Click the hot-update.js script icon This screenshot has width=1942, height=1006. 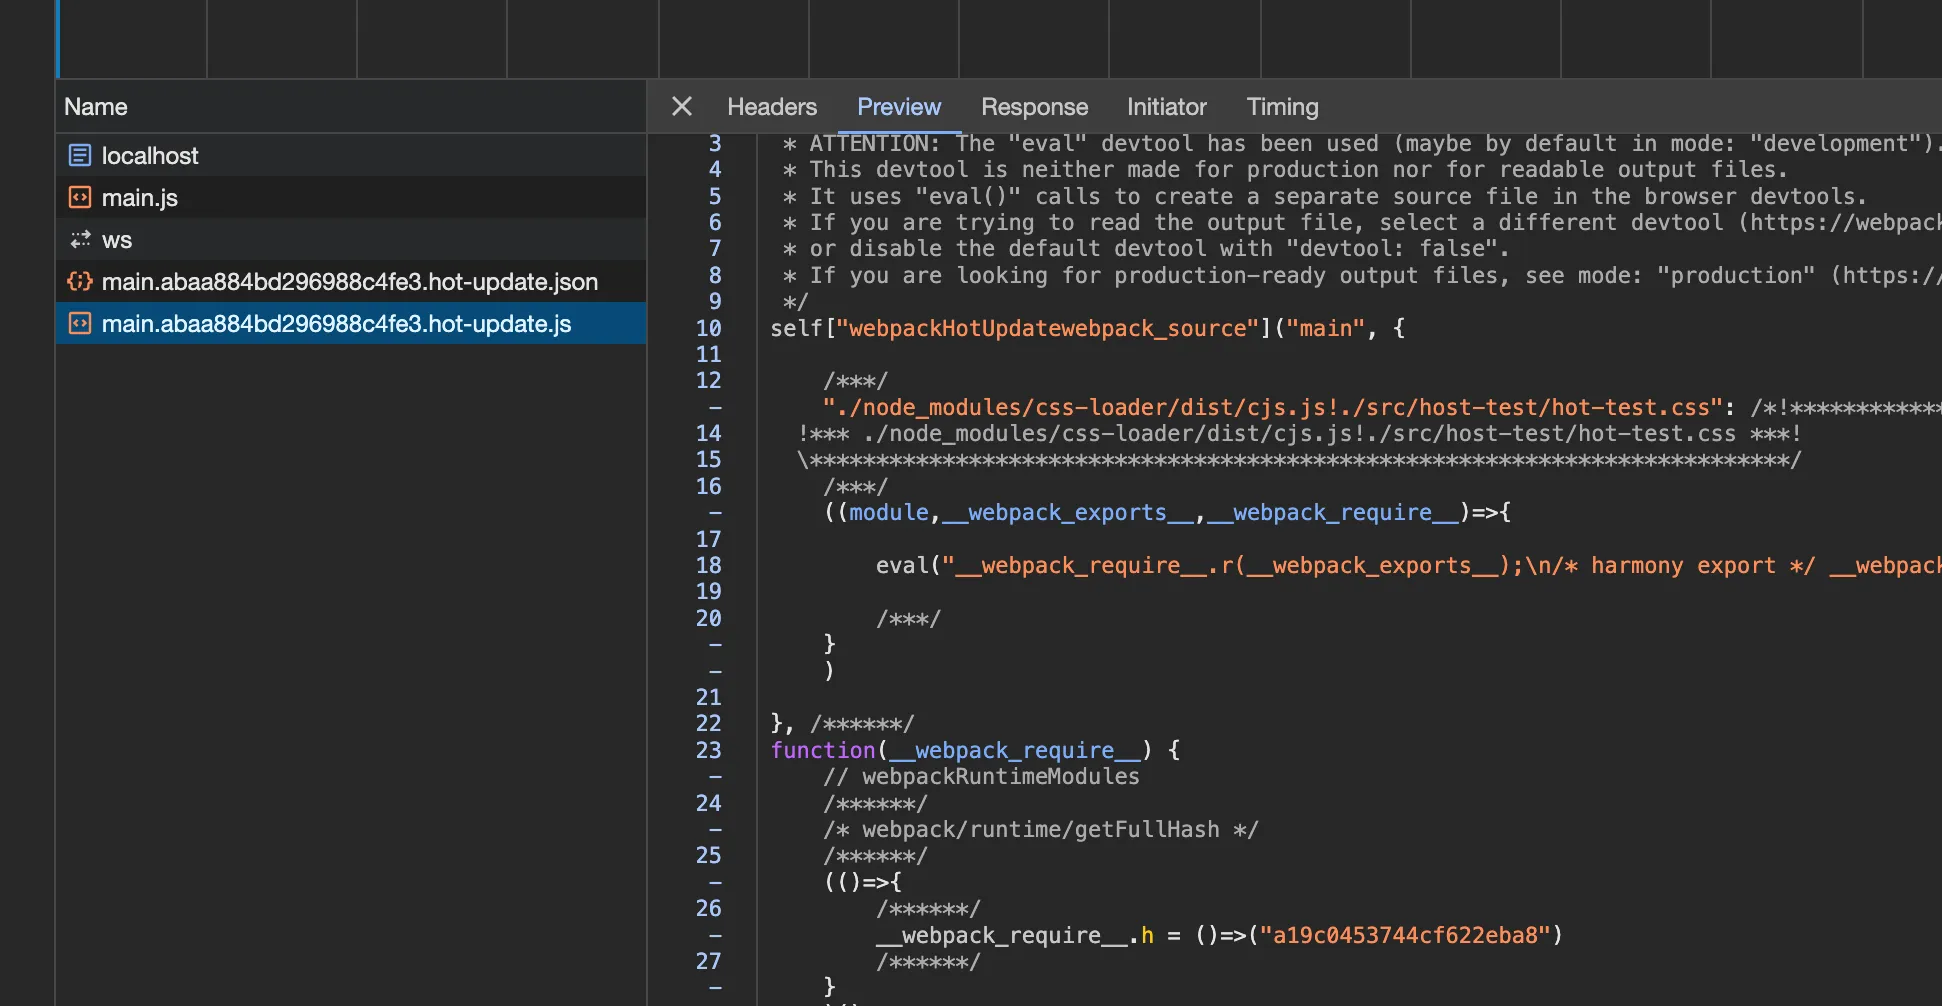pyautogui.click(x=80, y=323)
